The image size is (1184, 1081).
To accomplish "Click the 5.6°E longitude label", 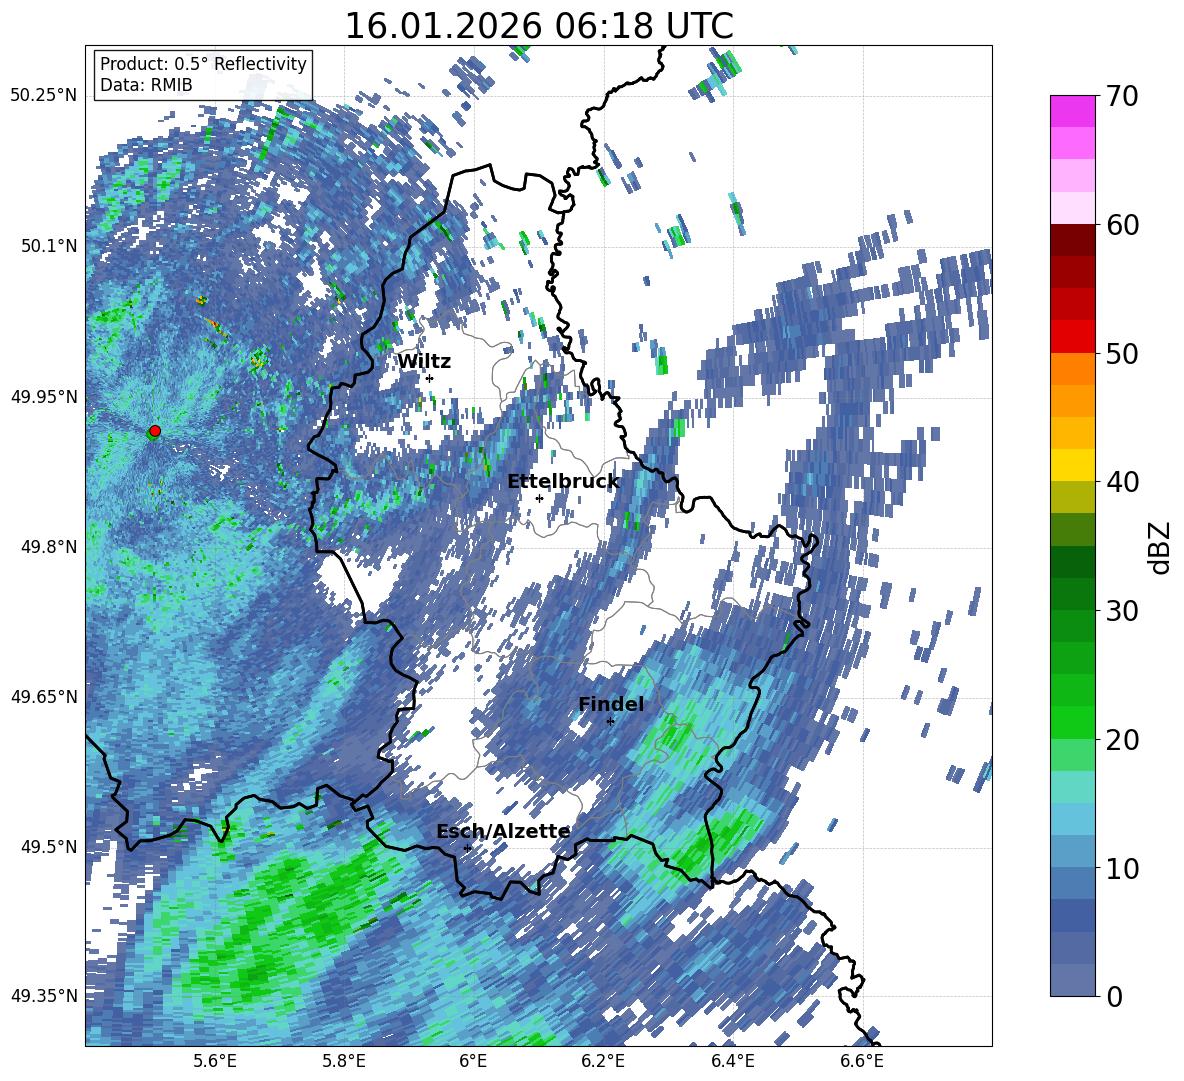I will coord(214,1062).
